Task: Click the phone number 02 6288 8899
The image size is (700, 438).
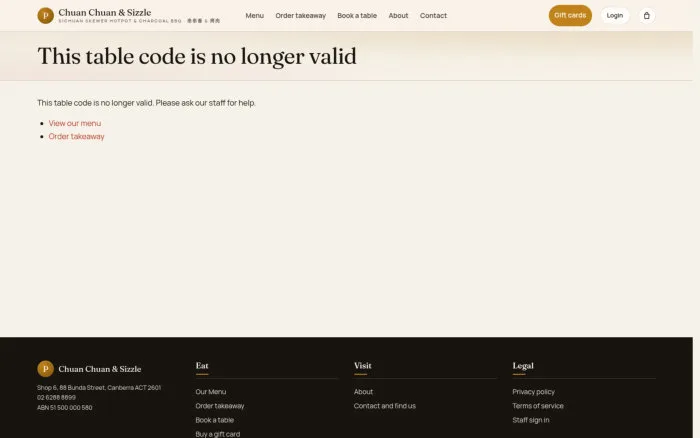Action: coord(56,397)
